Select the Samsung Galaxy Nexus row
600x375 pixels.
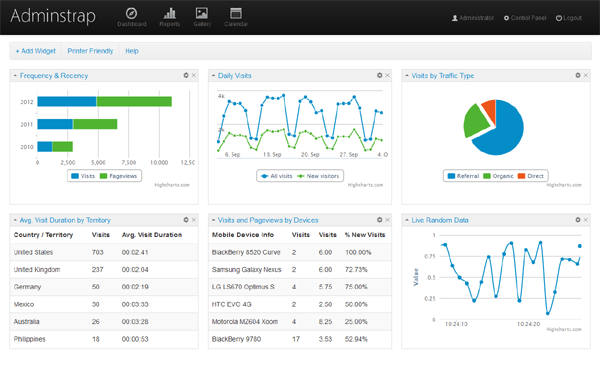click(300, 269)
